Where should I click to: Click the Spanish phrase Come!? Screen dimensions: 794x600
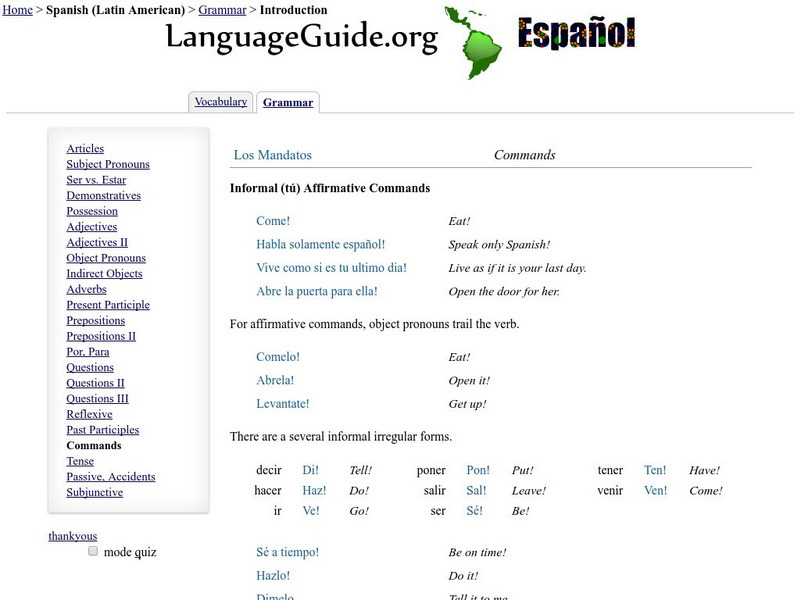click(x=273, y=221)
